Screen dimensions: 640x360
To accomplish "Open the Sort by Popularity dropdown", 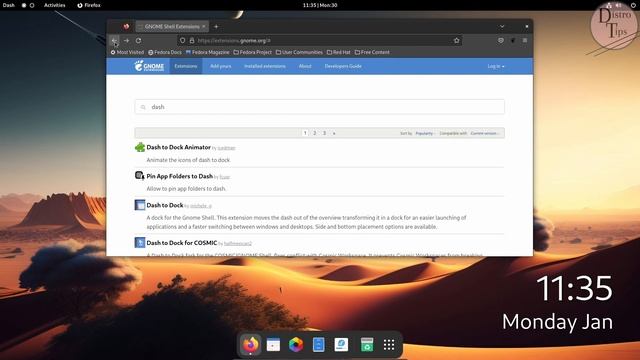I will point(425,133).
